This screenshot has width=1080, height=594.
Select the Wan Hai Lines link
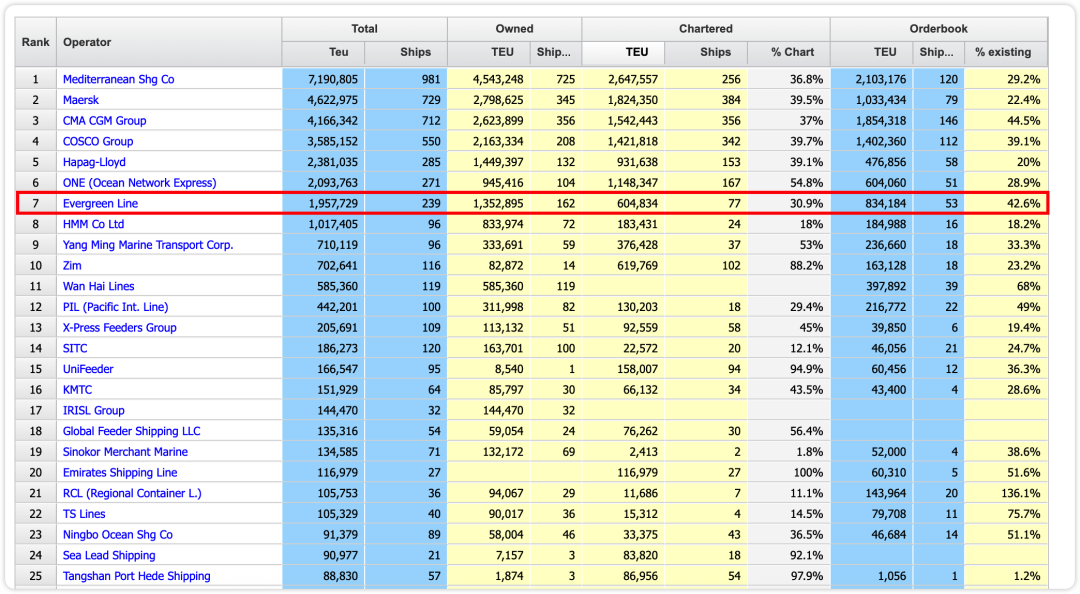click(x=98, y=286)
